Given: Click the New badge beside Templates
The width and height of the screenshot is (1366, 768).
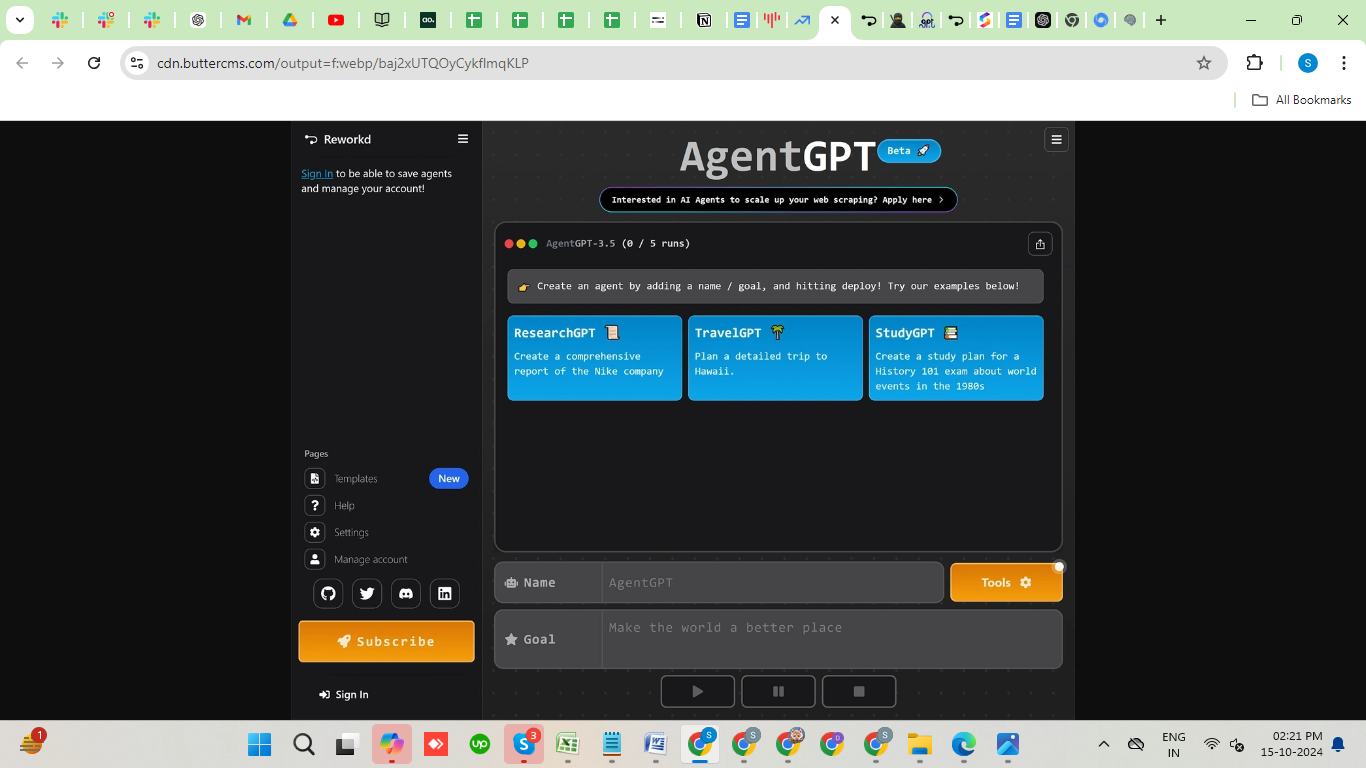Looking at the screenshot, I should pyautogui.click(x=449, y=478).
